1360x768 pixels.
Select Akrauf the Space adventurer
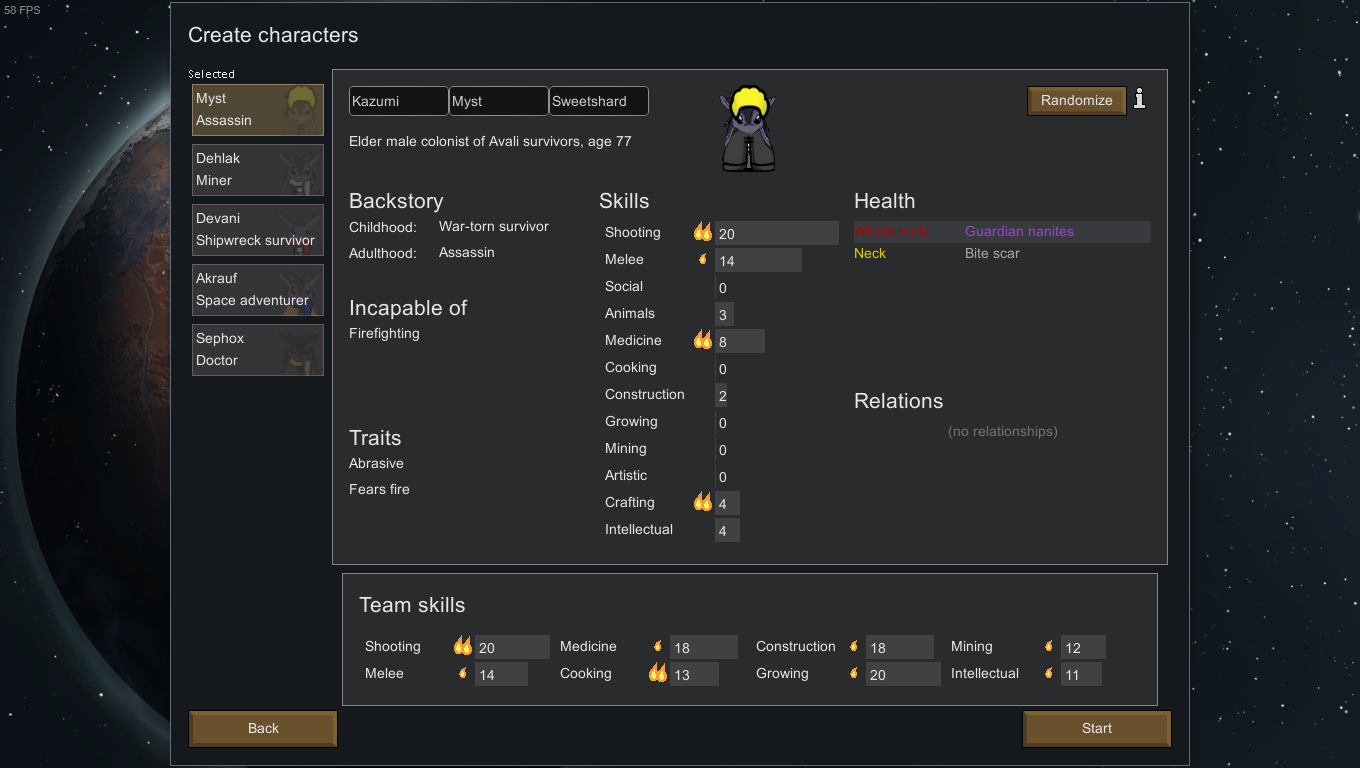click(x=258, y=290)
